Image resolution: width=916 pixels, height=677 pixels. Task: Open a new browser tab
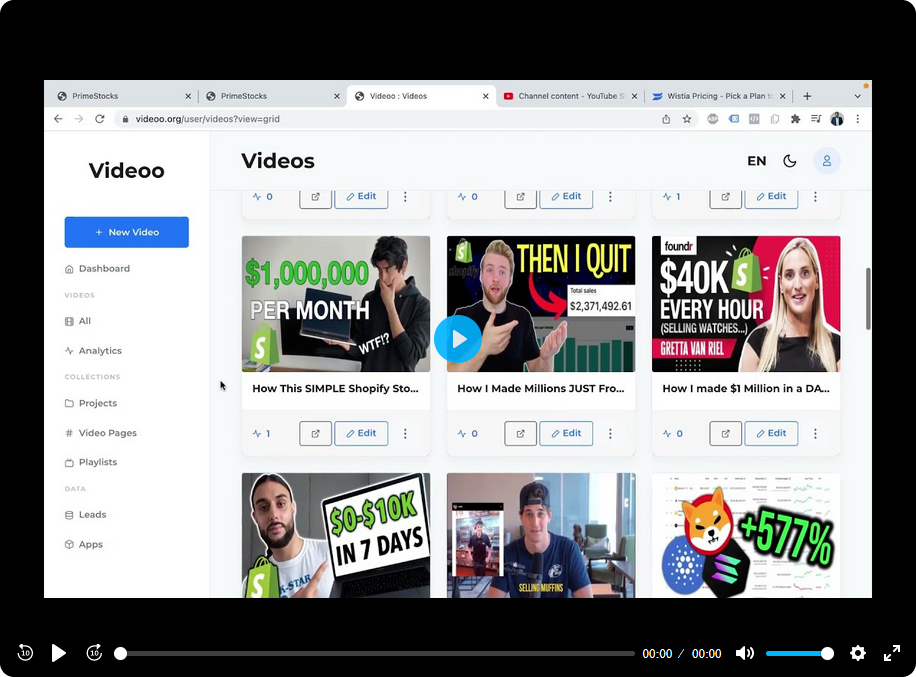[x=807, y=96]
